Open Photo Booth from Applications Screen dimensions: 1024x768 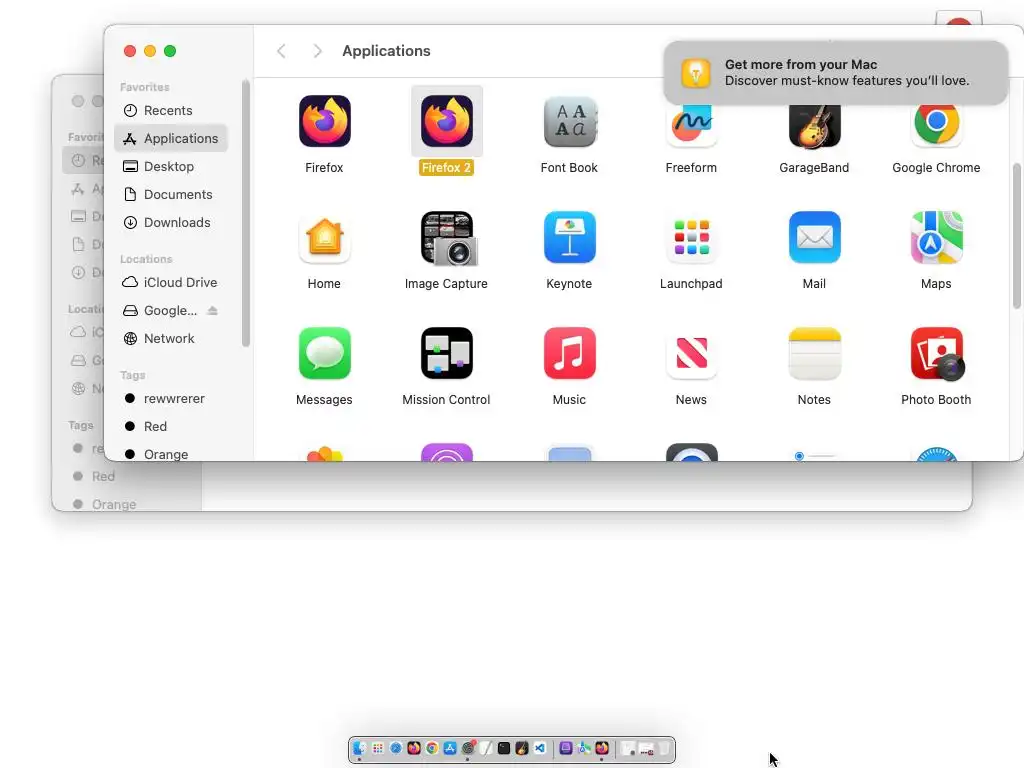(x=936, y=353)
